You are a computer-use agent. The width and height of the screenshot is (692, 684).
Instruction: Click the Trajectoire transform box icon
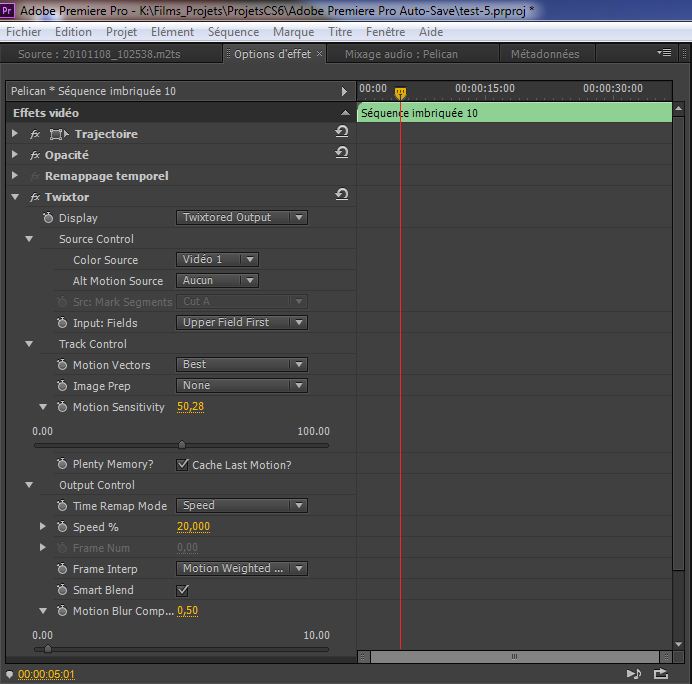point(59,134)
